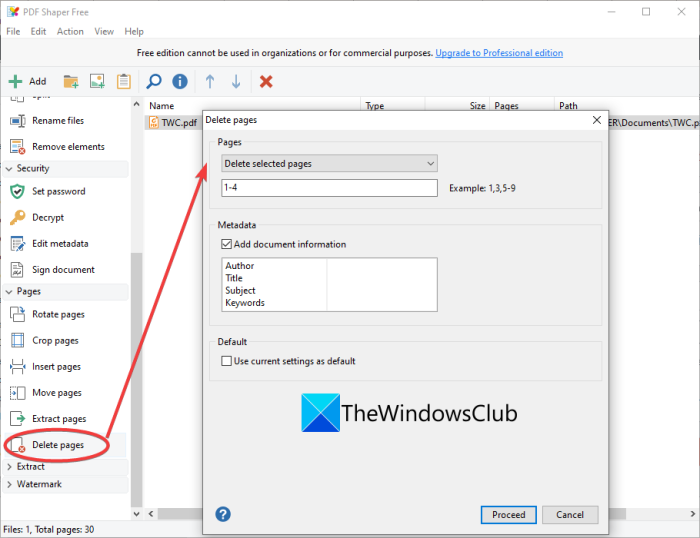Click the green Add plus icon
700x538 pixels.
click(15, 81)
